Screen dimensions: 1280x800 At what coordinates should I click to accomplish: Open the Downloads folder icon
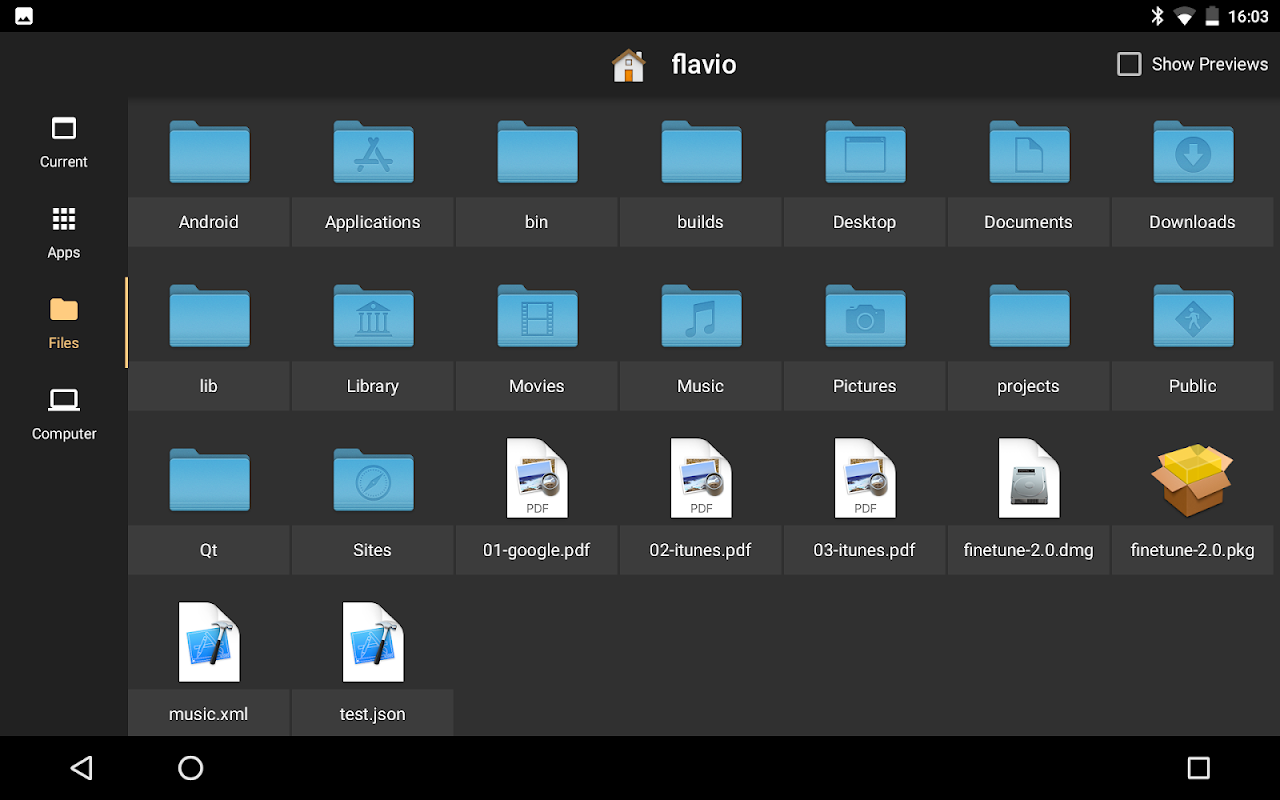point(1193,152)
